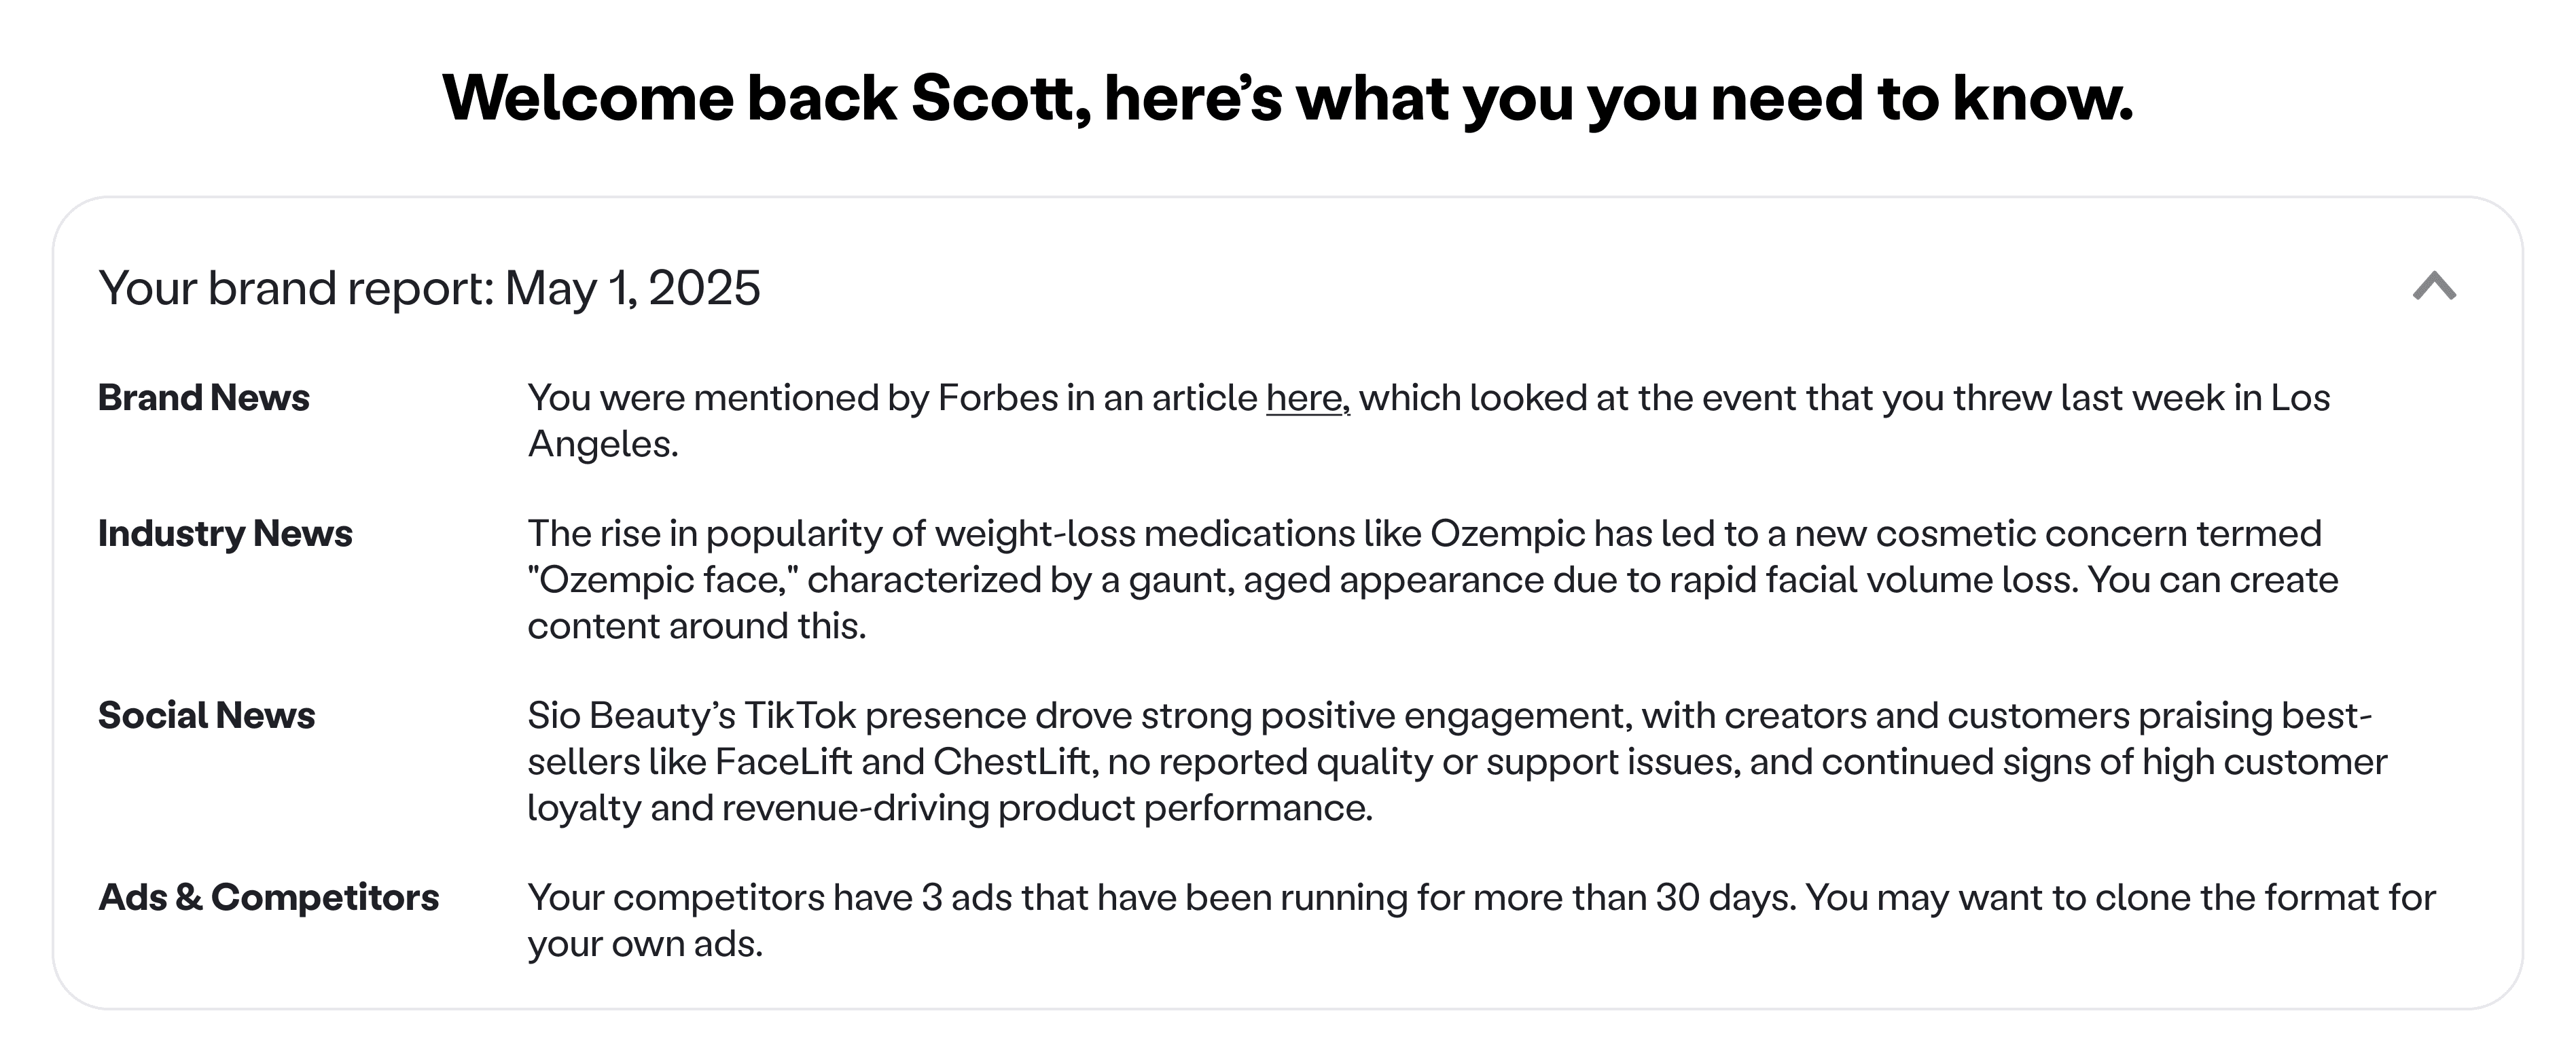This screenshot has height=1062, width=2576.
Task: Select the Industry News label
Action: (x=225, y=534)
